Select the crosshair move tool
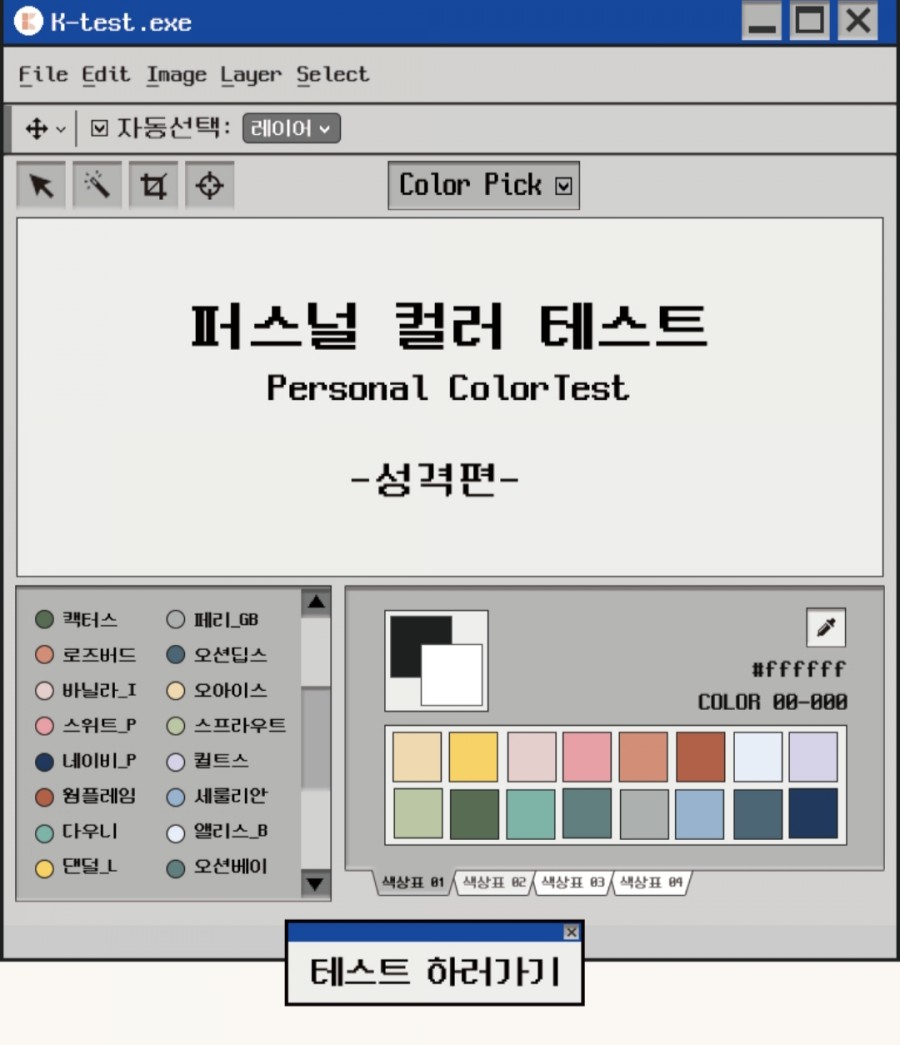Viewport: 900px width, 1045px height. click(209, 184)
